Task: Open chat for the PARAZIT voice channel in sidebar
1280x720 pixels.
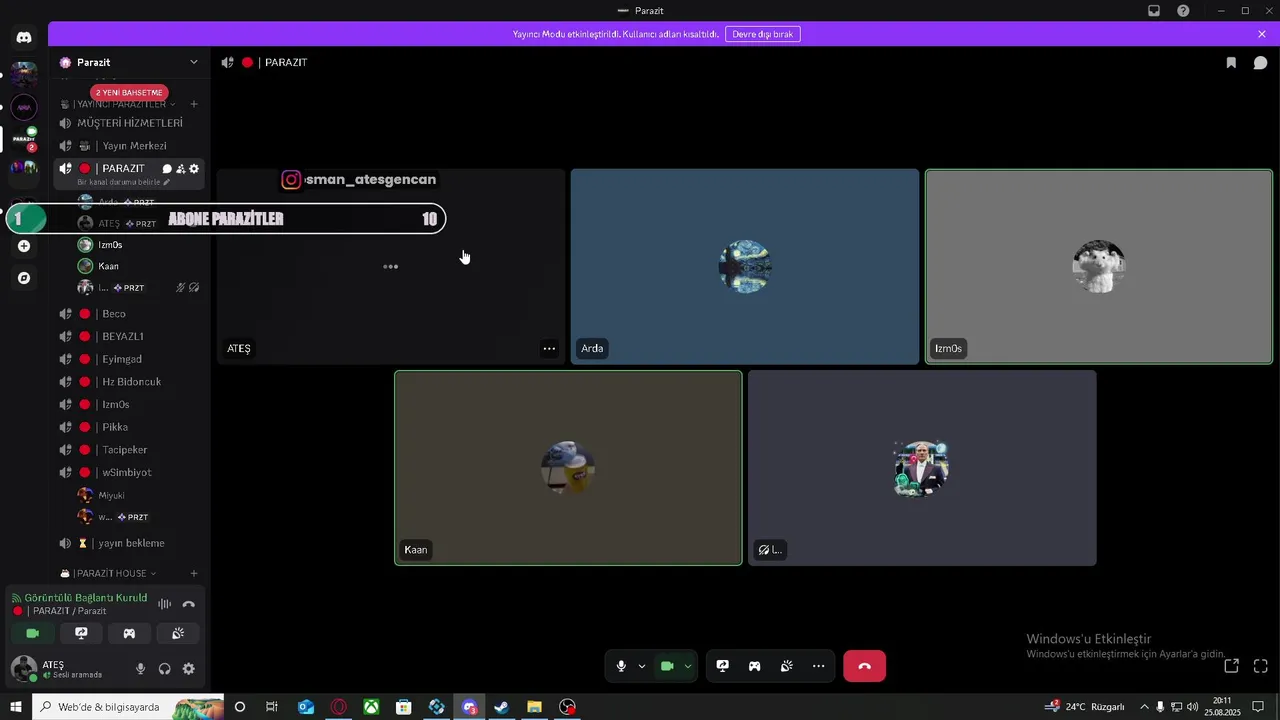Action: pos(167,169)
